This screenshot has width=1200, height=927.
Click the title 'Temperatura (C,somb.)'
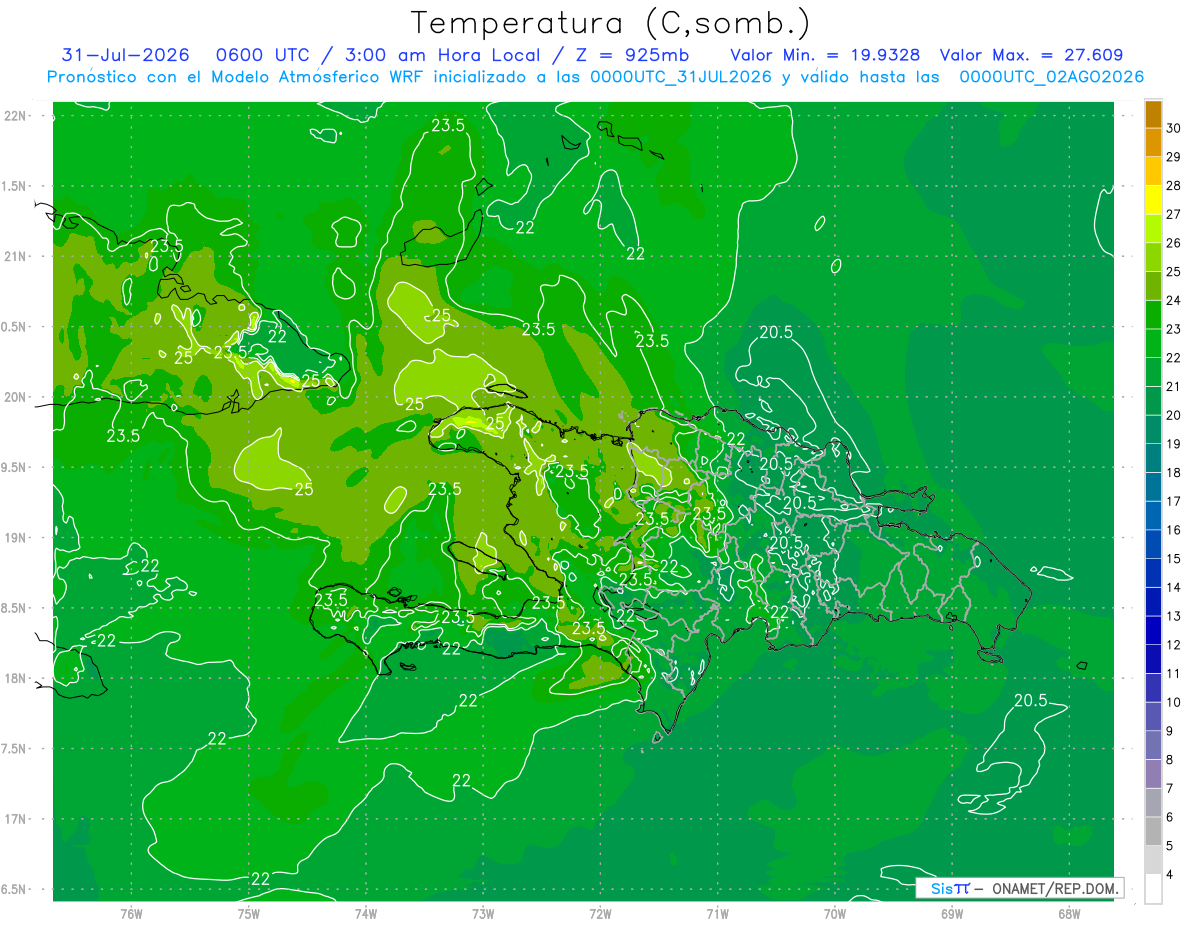pos(611,23)
